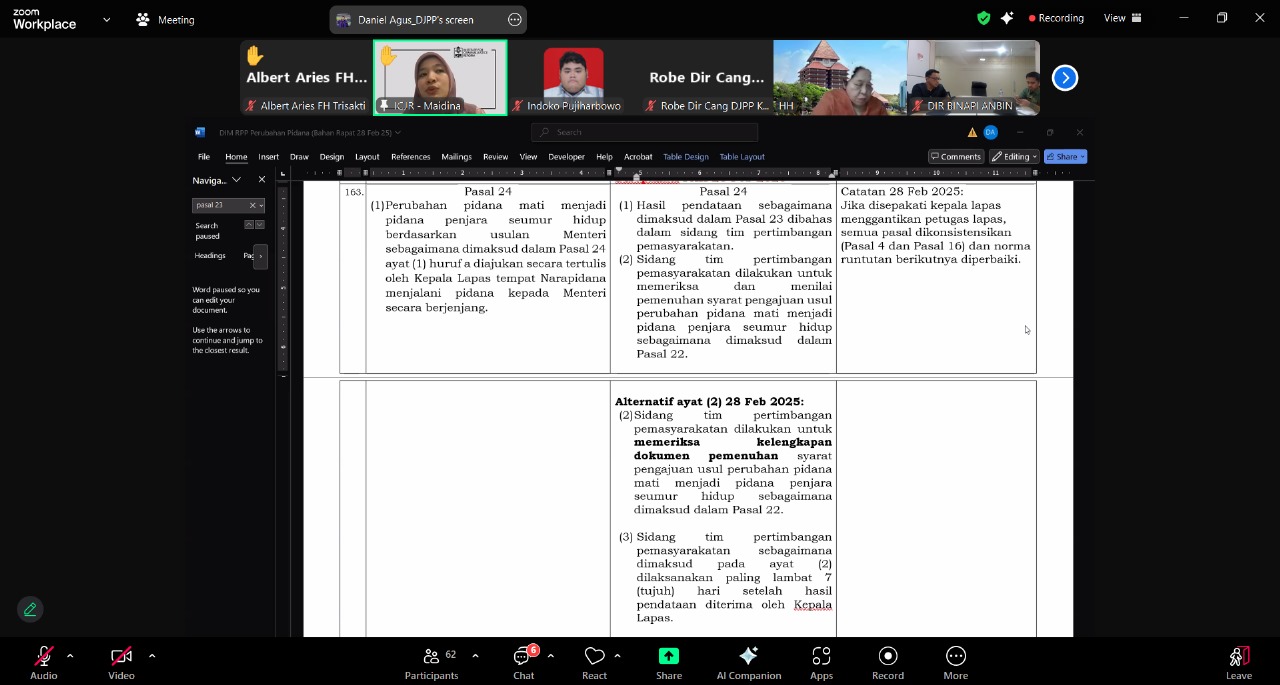Click the underlined word 'Kepala' in document
Image resolution: width=1280 pixels, height=685 pixels.
(813, 604)
